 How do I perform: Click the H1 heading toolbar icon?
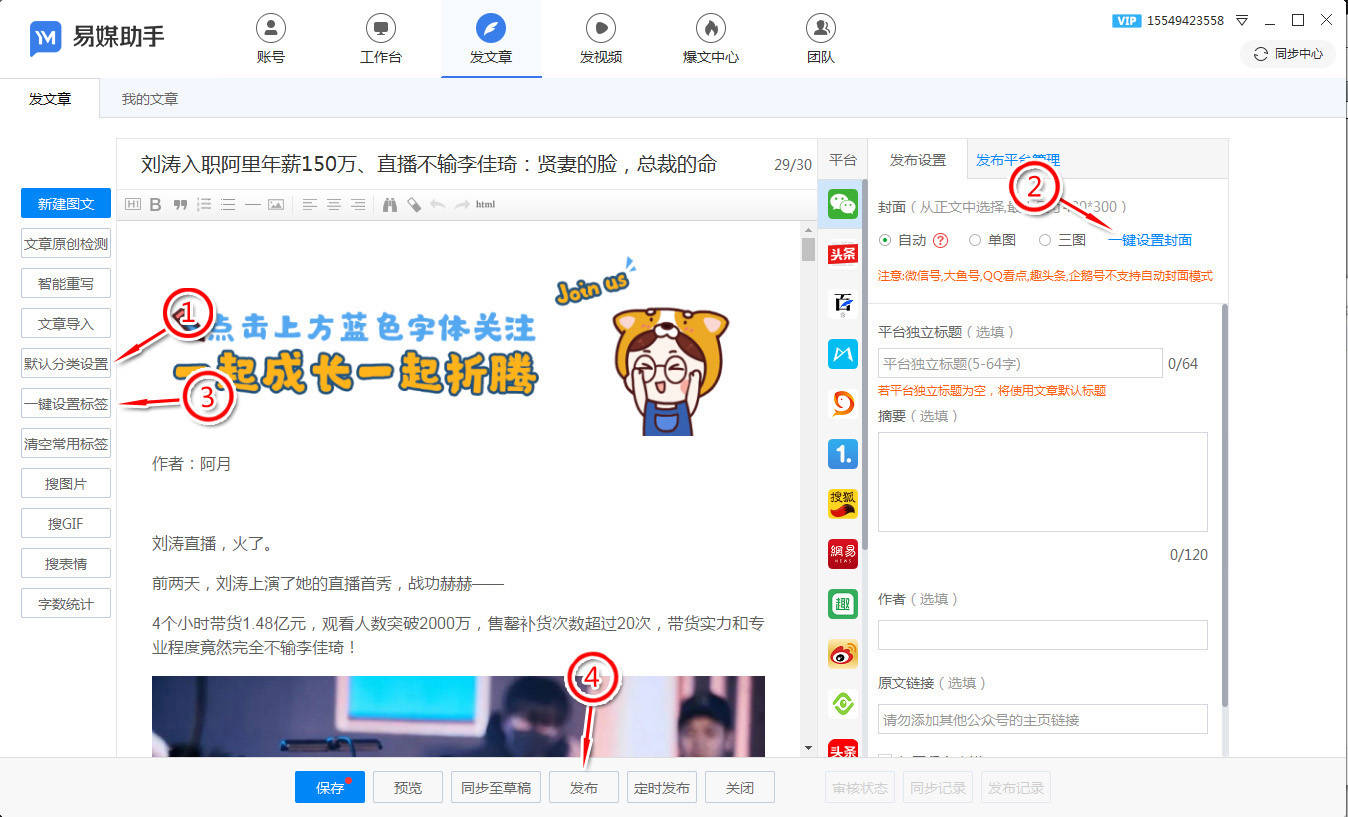point(133,204)
